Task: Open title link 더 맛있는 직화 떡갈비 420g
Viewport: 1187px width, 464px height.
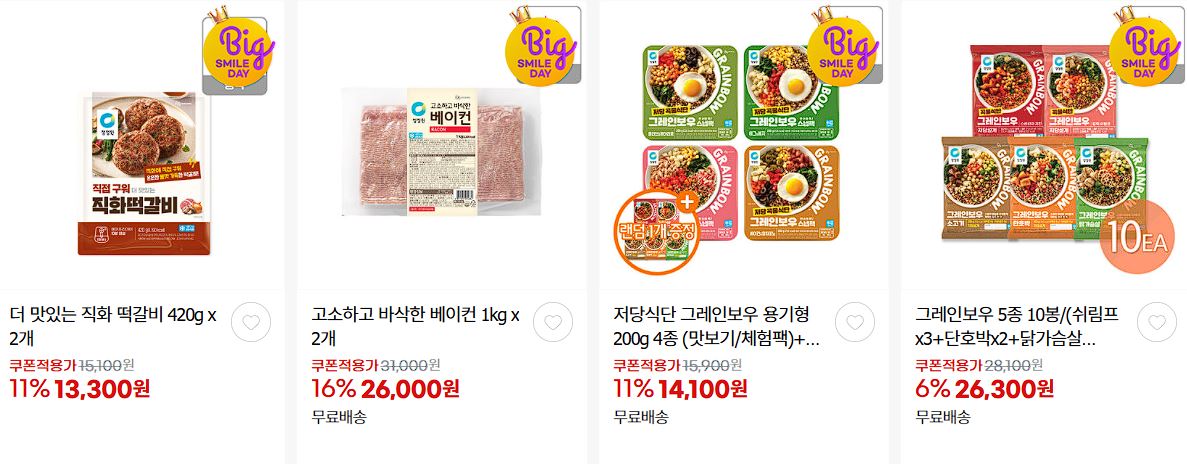Action: [x=114, y=326]
